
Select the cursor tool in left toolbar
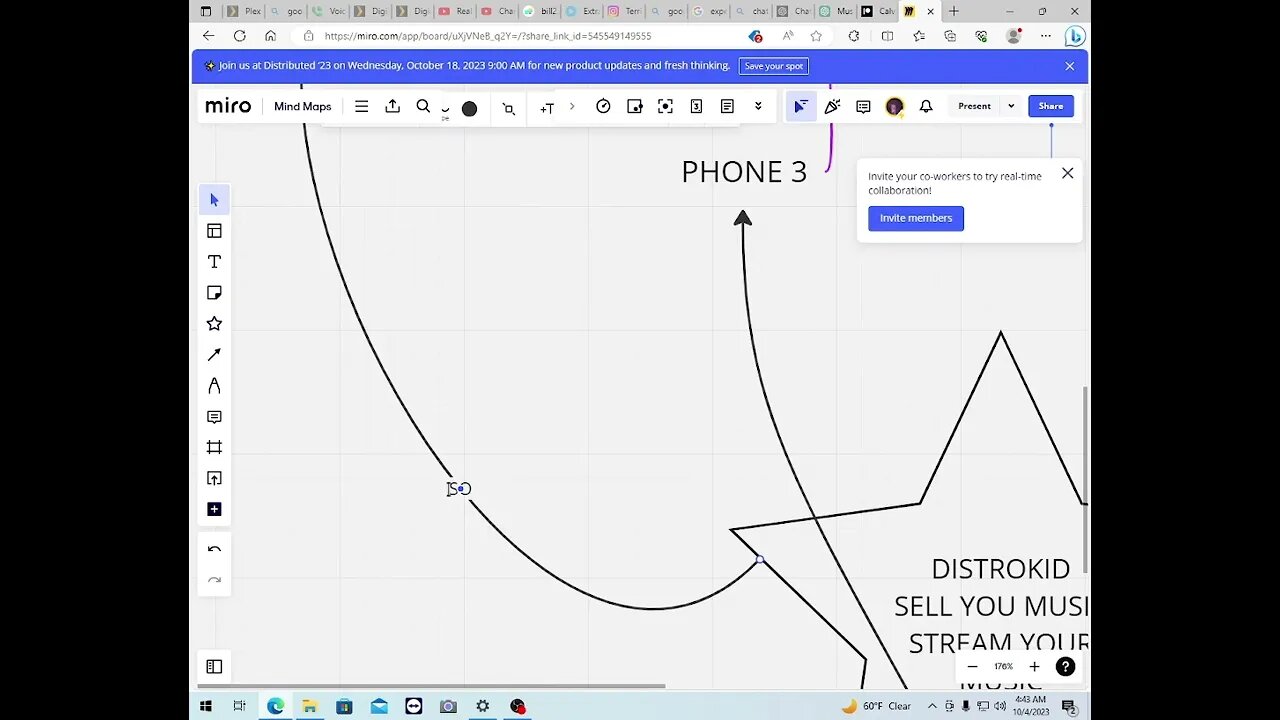point(214,200)
